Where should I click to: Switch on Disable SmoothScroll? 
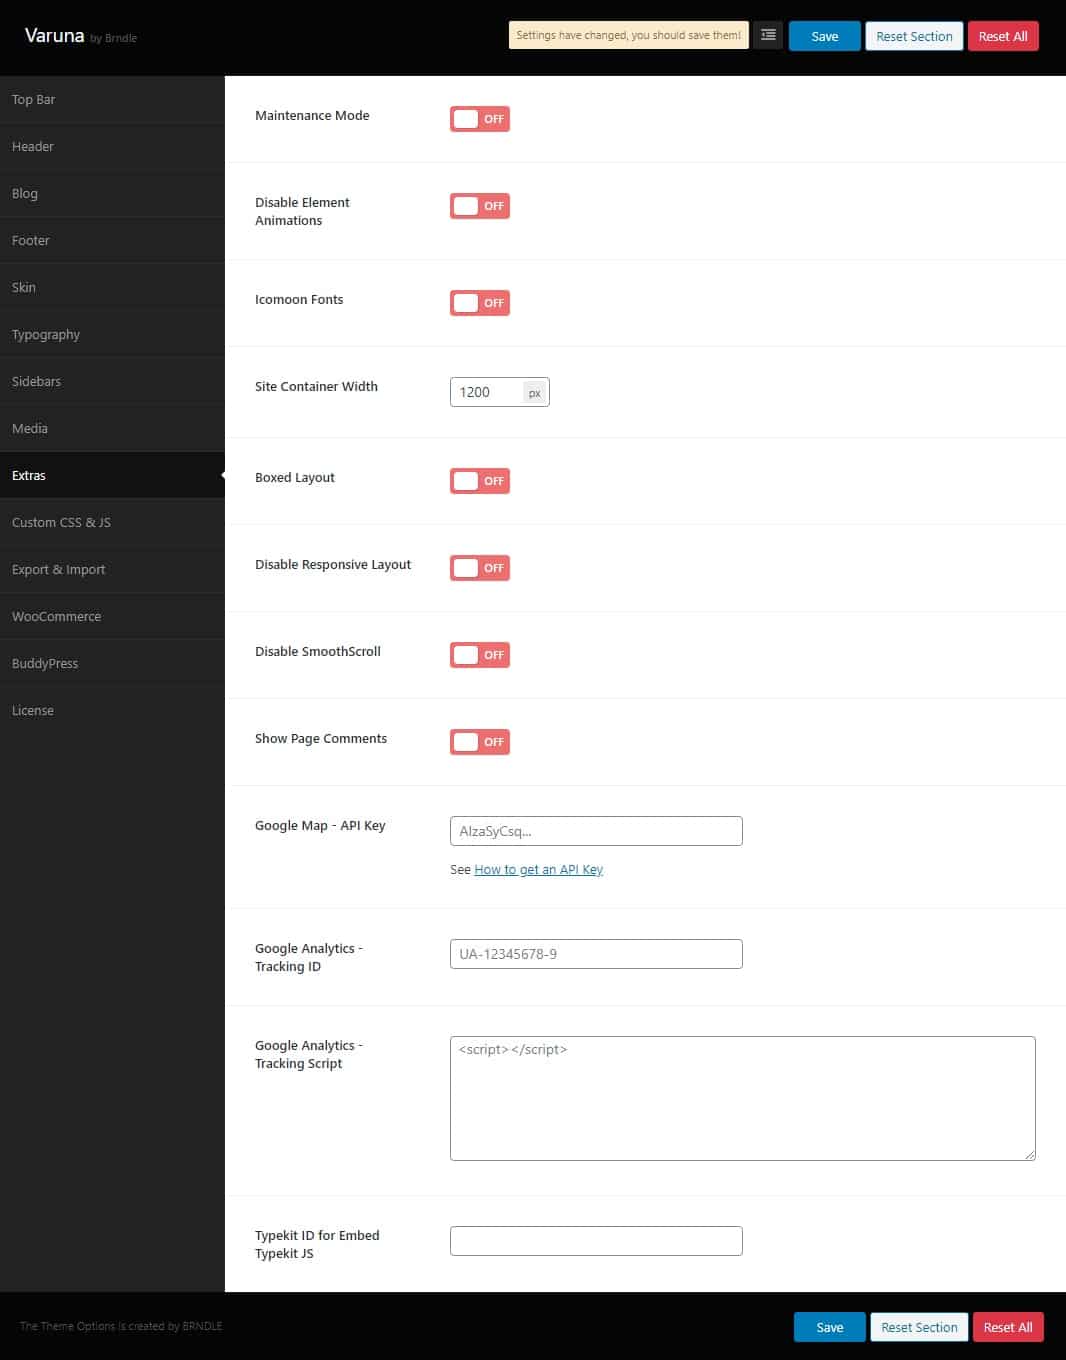point(480,655)
